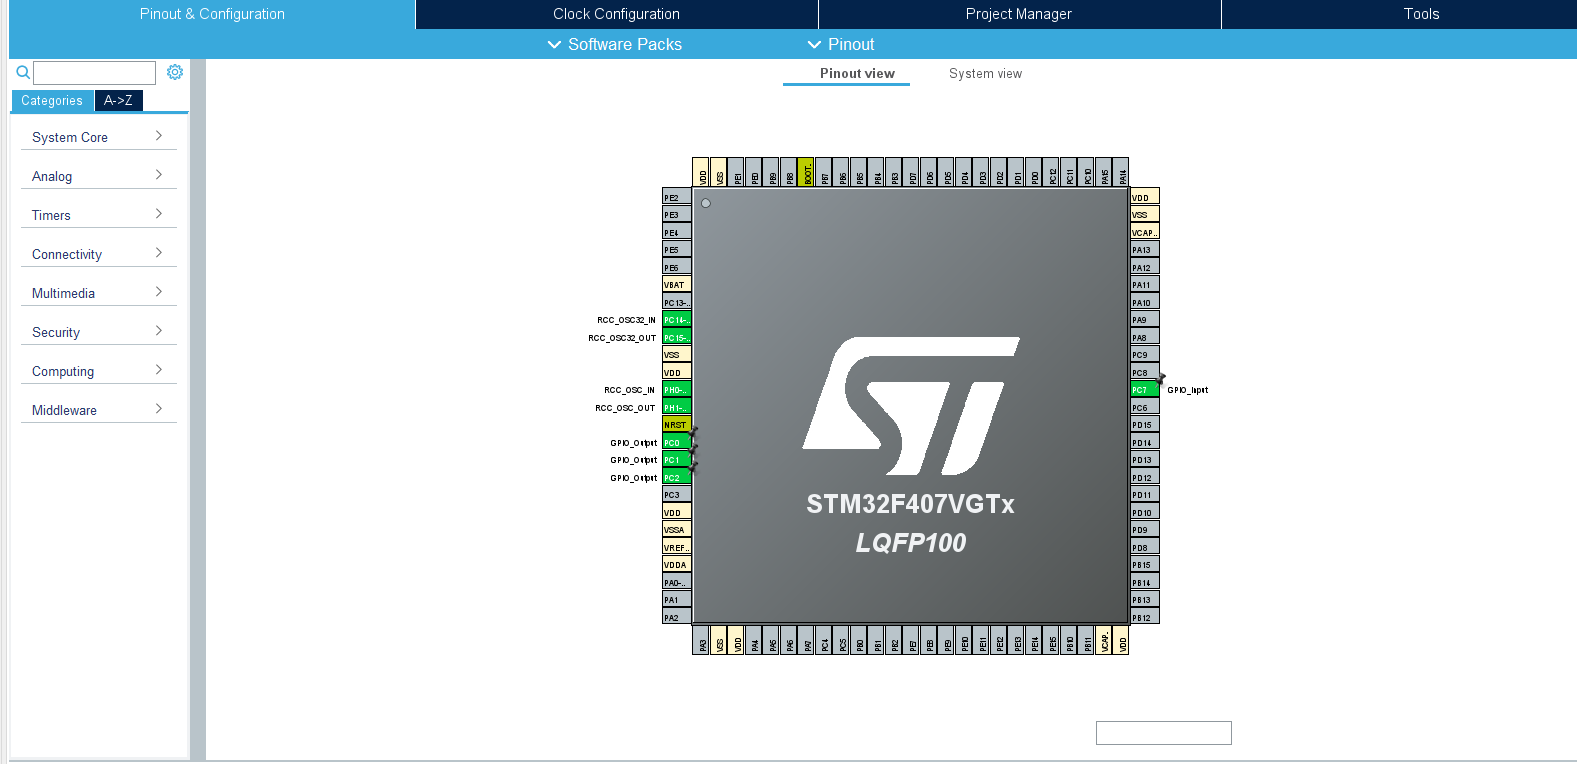Expand the Analog category
Screen dimensions: 1577x764
coord(98,176)
